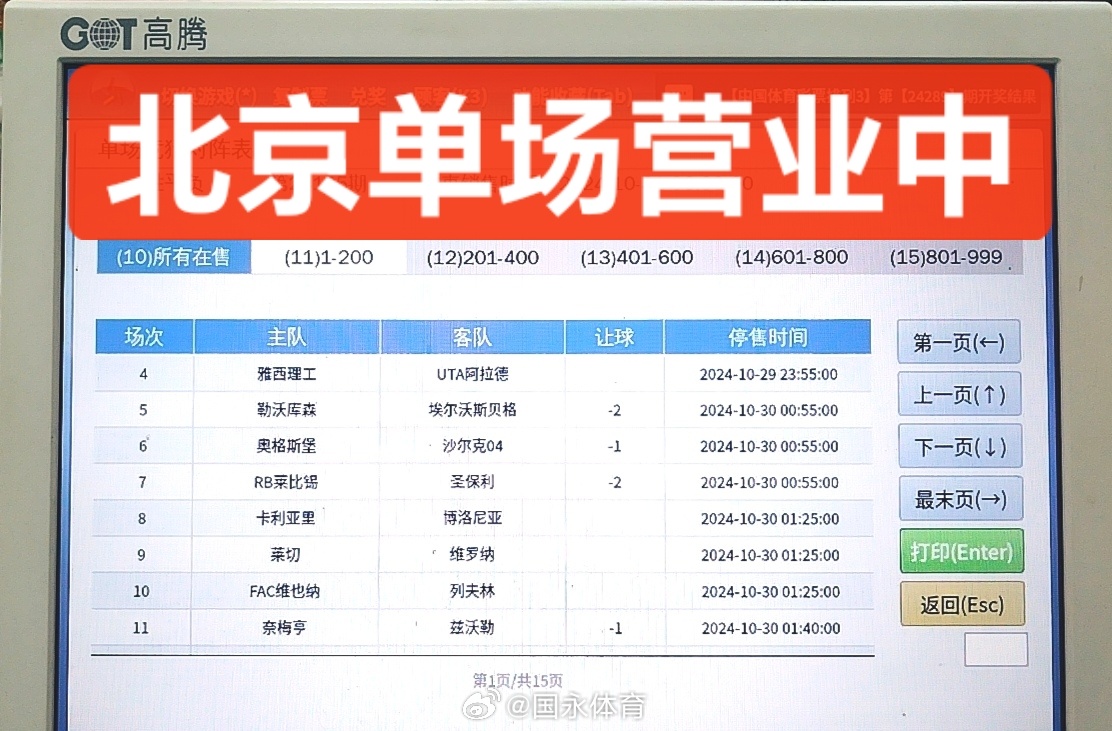The height and width of the screenshot is (731, 1112).
Task: Click the 客队 column header
Action: pos(472,337)
